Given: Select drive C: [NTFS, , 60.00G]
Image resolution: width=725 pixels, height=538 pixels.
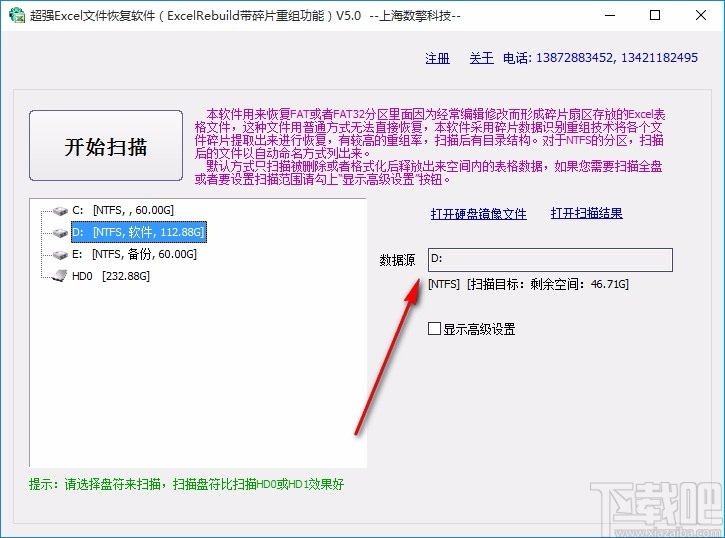Looking at the screenshot, I should point(123,210).
